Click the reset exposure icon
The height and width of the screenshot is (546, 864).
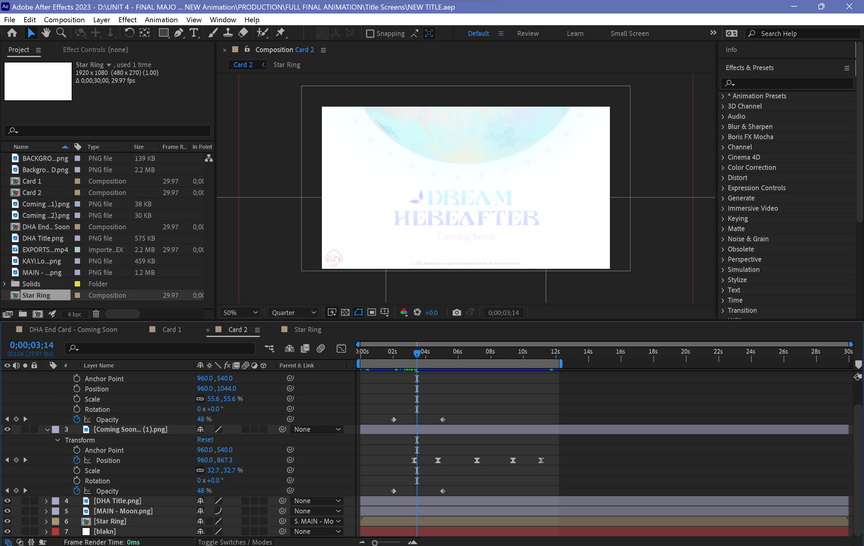(x=417, y=312)
